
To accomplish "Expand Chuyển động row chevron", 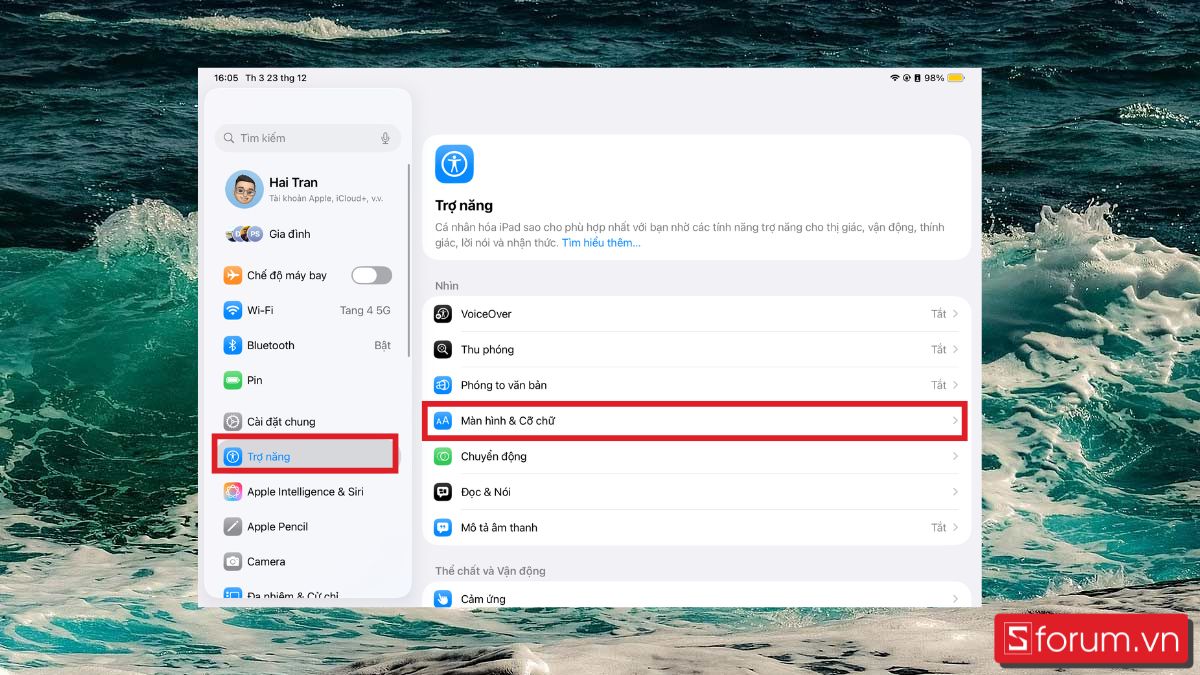I will pos(955,456).
